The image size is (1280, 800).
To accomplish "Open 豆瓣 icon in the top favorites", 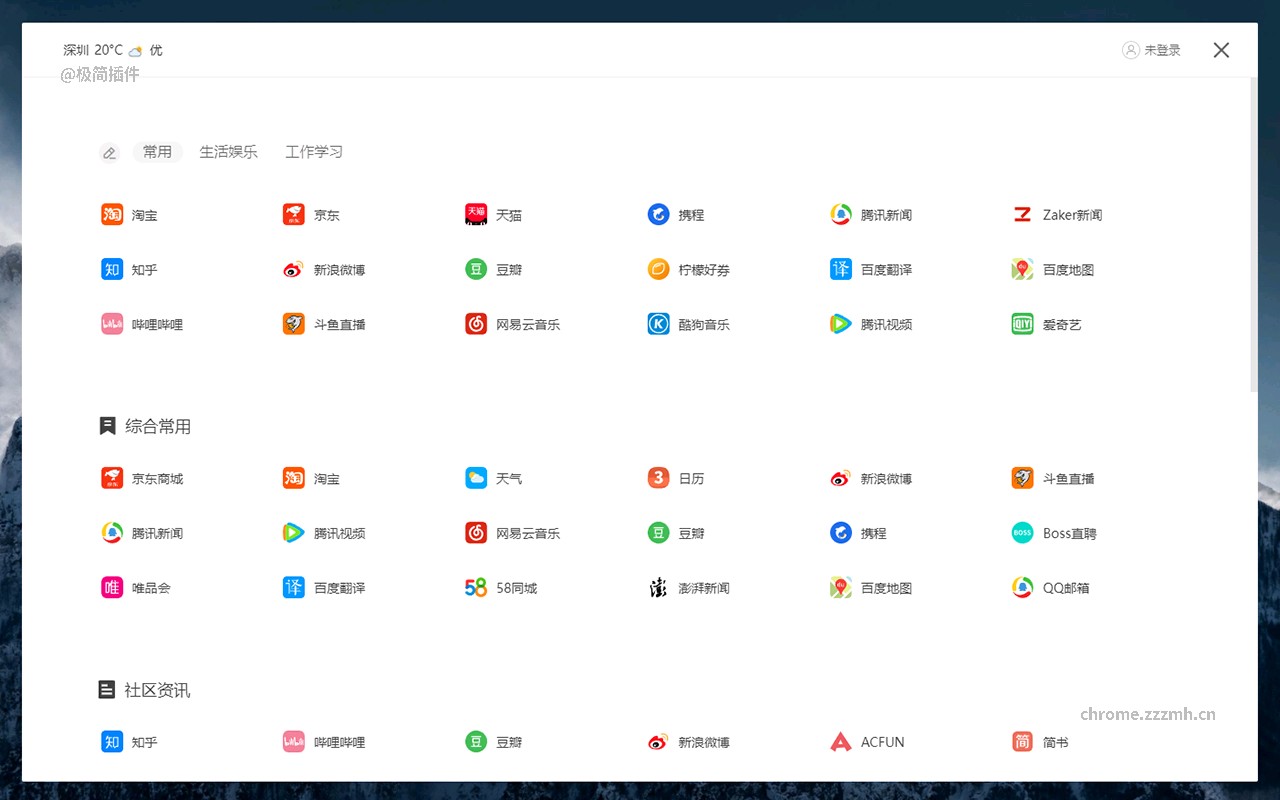I will tap(476, 269).
